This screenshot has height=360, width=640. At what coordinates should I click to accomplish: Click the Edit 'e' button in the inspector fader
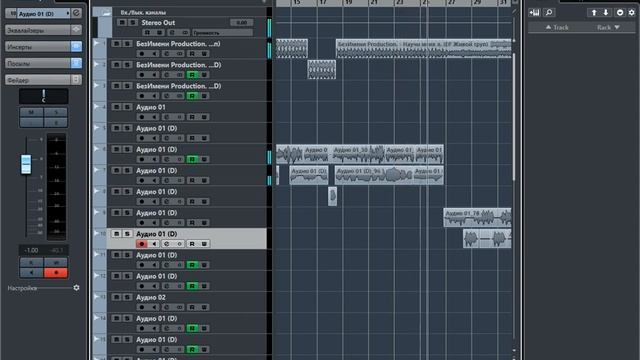click(x=56, y=122)
